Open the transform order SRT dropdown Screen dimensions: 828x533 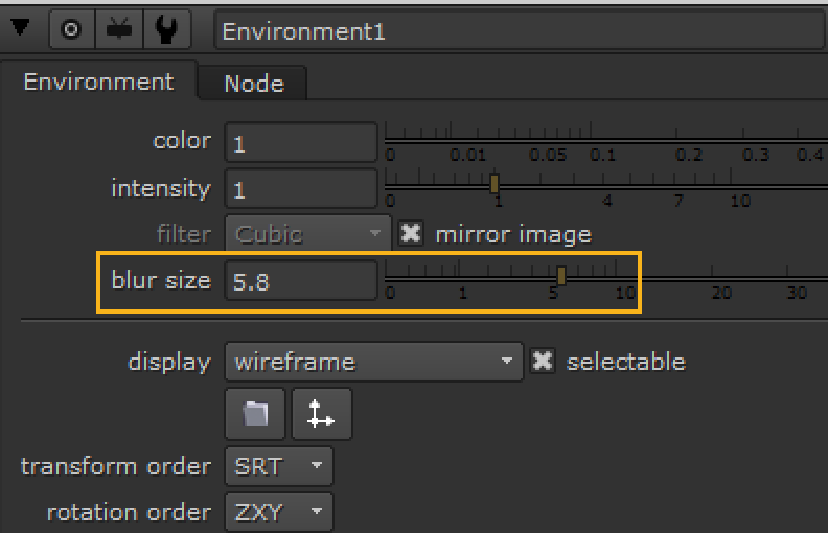point(279,466)
